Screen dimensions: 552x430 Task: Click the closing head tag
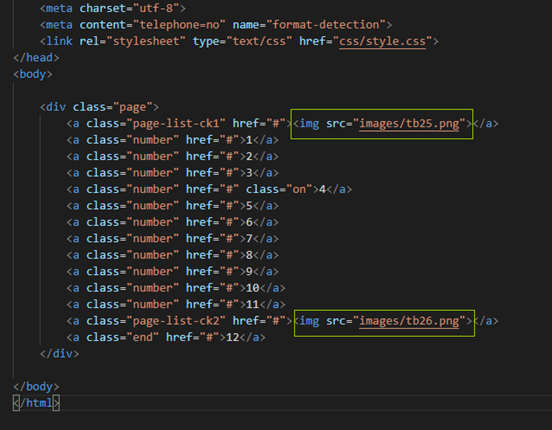(x=36, y=58)
